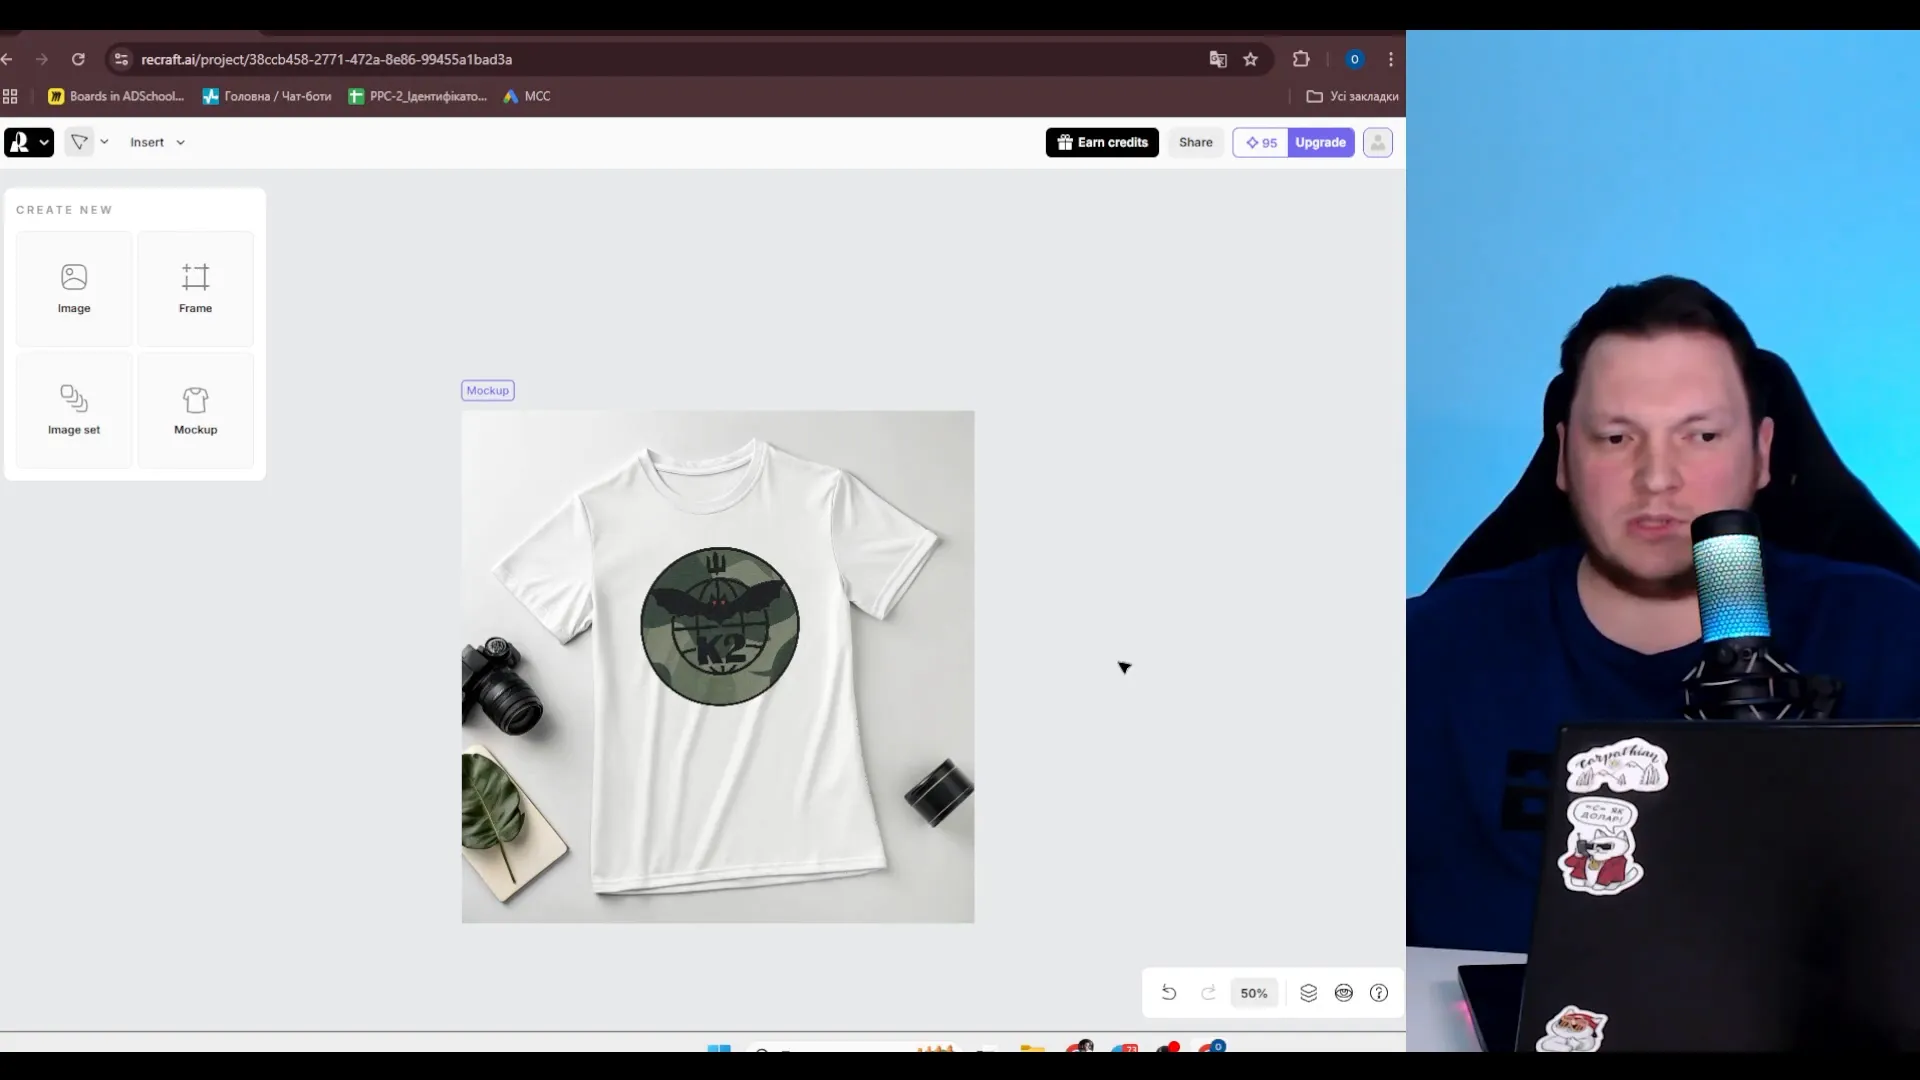Open the 50% zoom level control
Viewport: 1920px width, 1080px height.
click(x=1253, y=993)
